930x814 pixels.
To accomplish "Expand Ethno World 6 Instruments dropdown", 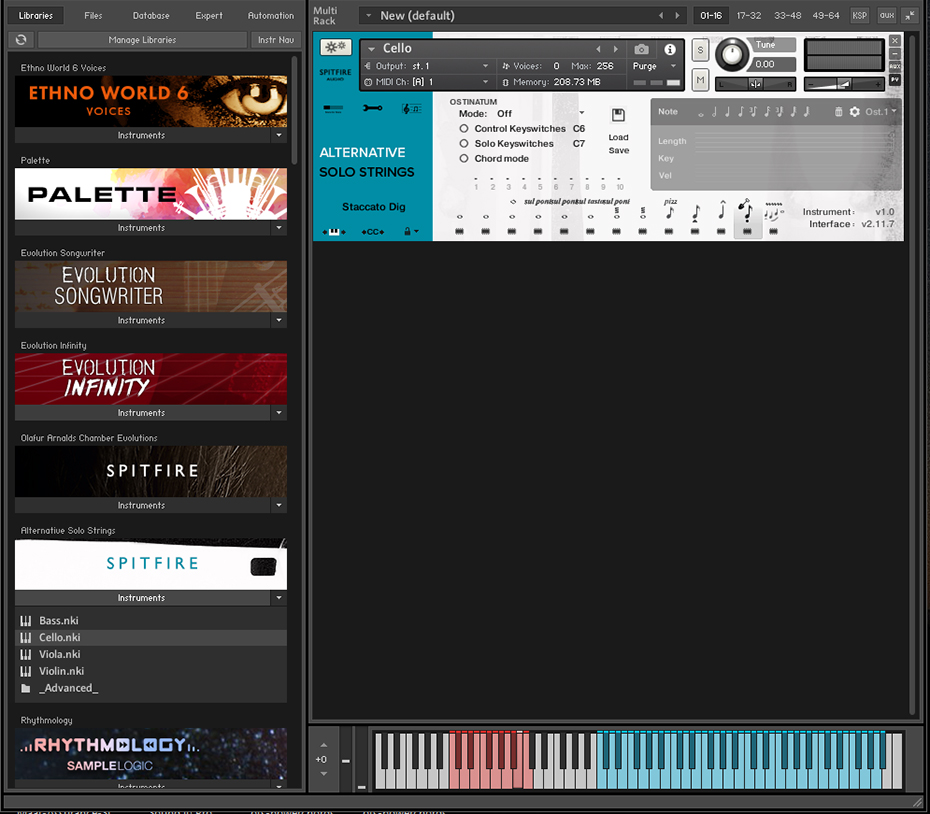I will (279, 135).
